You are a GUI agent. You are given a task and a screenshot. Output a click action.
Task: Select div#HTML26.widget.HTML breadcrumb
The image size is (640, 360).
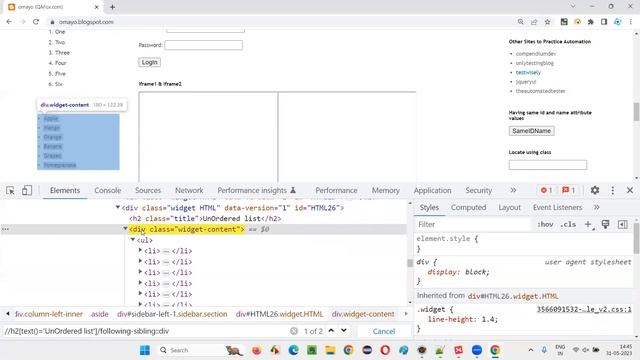click(x=279, y=314)
